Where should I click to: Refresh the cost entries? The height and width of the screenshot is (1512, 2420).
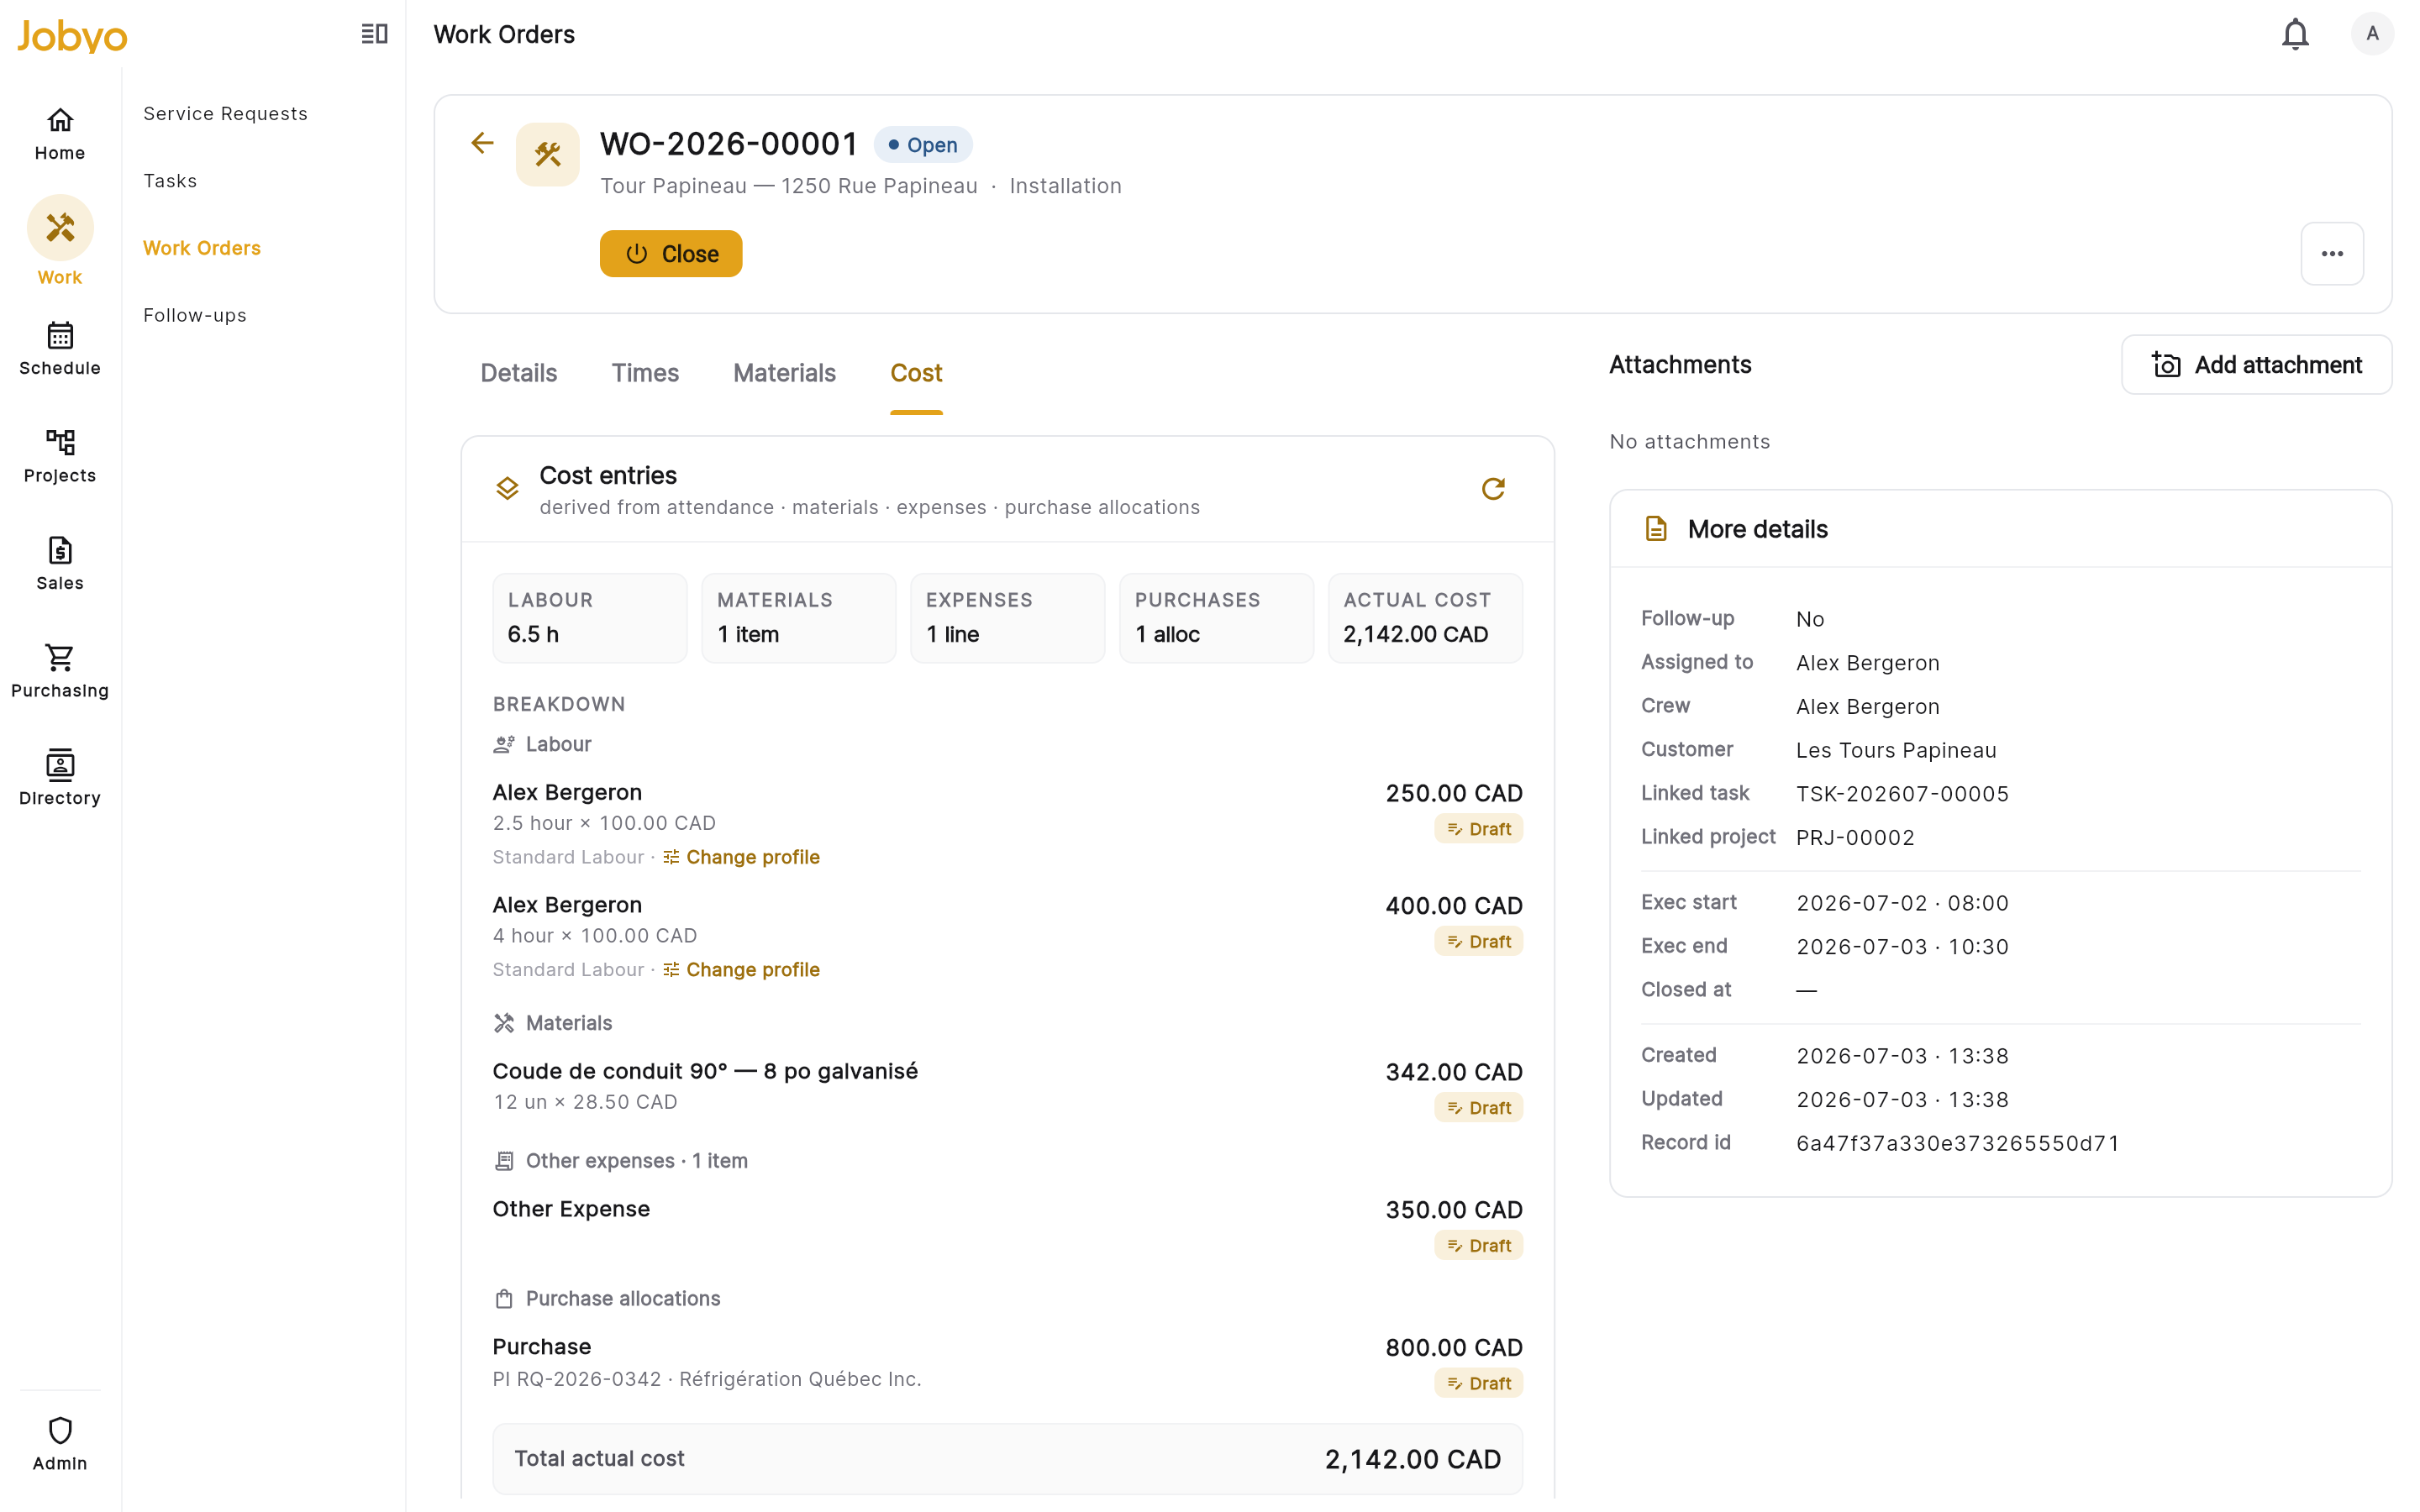pyautogui.click(x=1493, y=489)
